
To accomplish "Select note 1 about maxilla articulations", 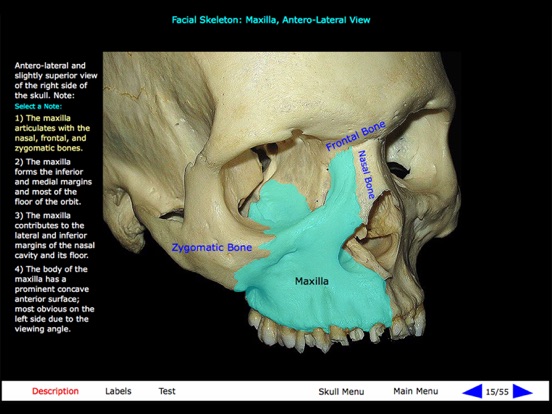I will click(x=52, y=133).
